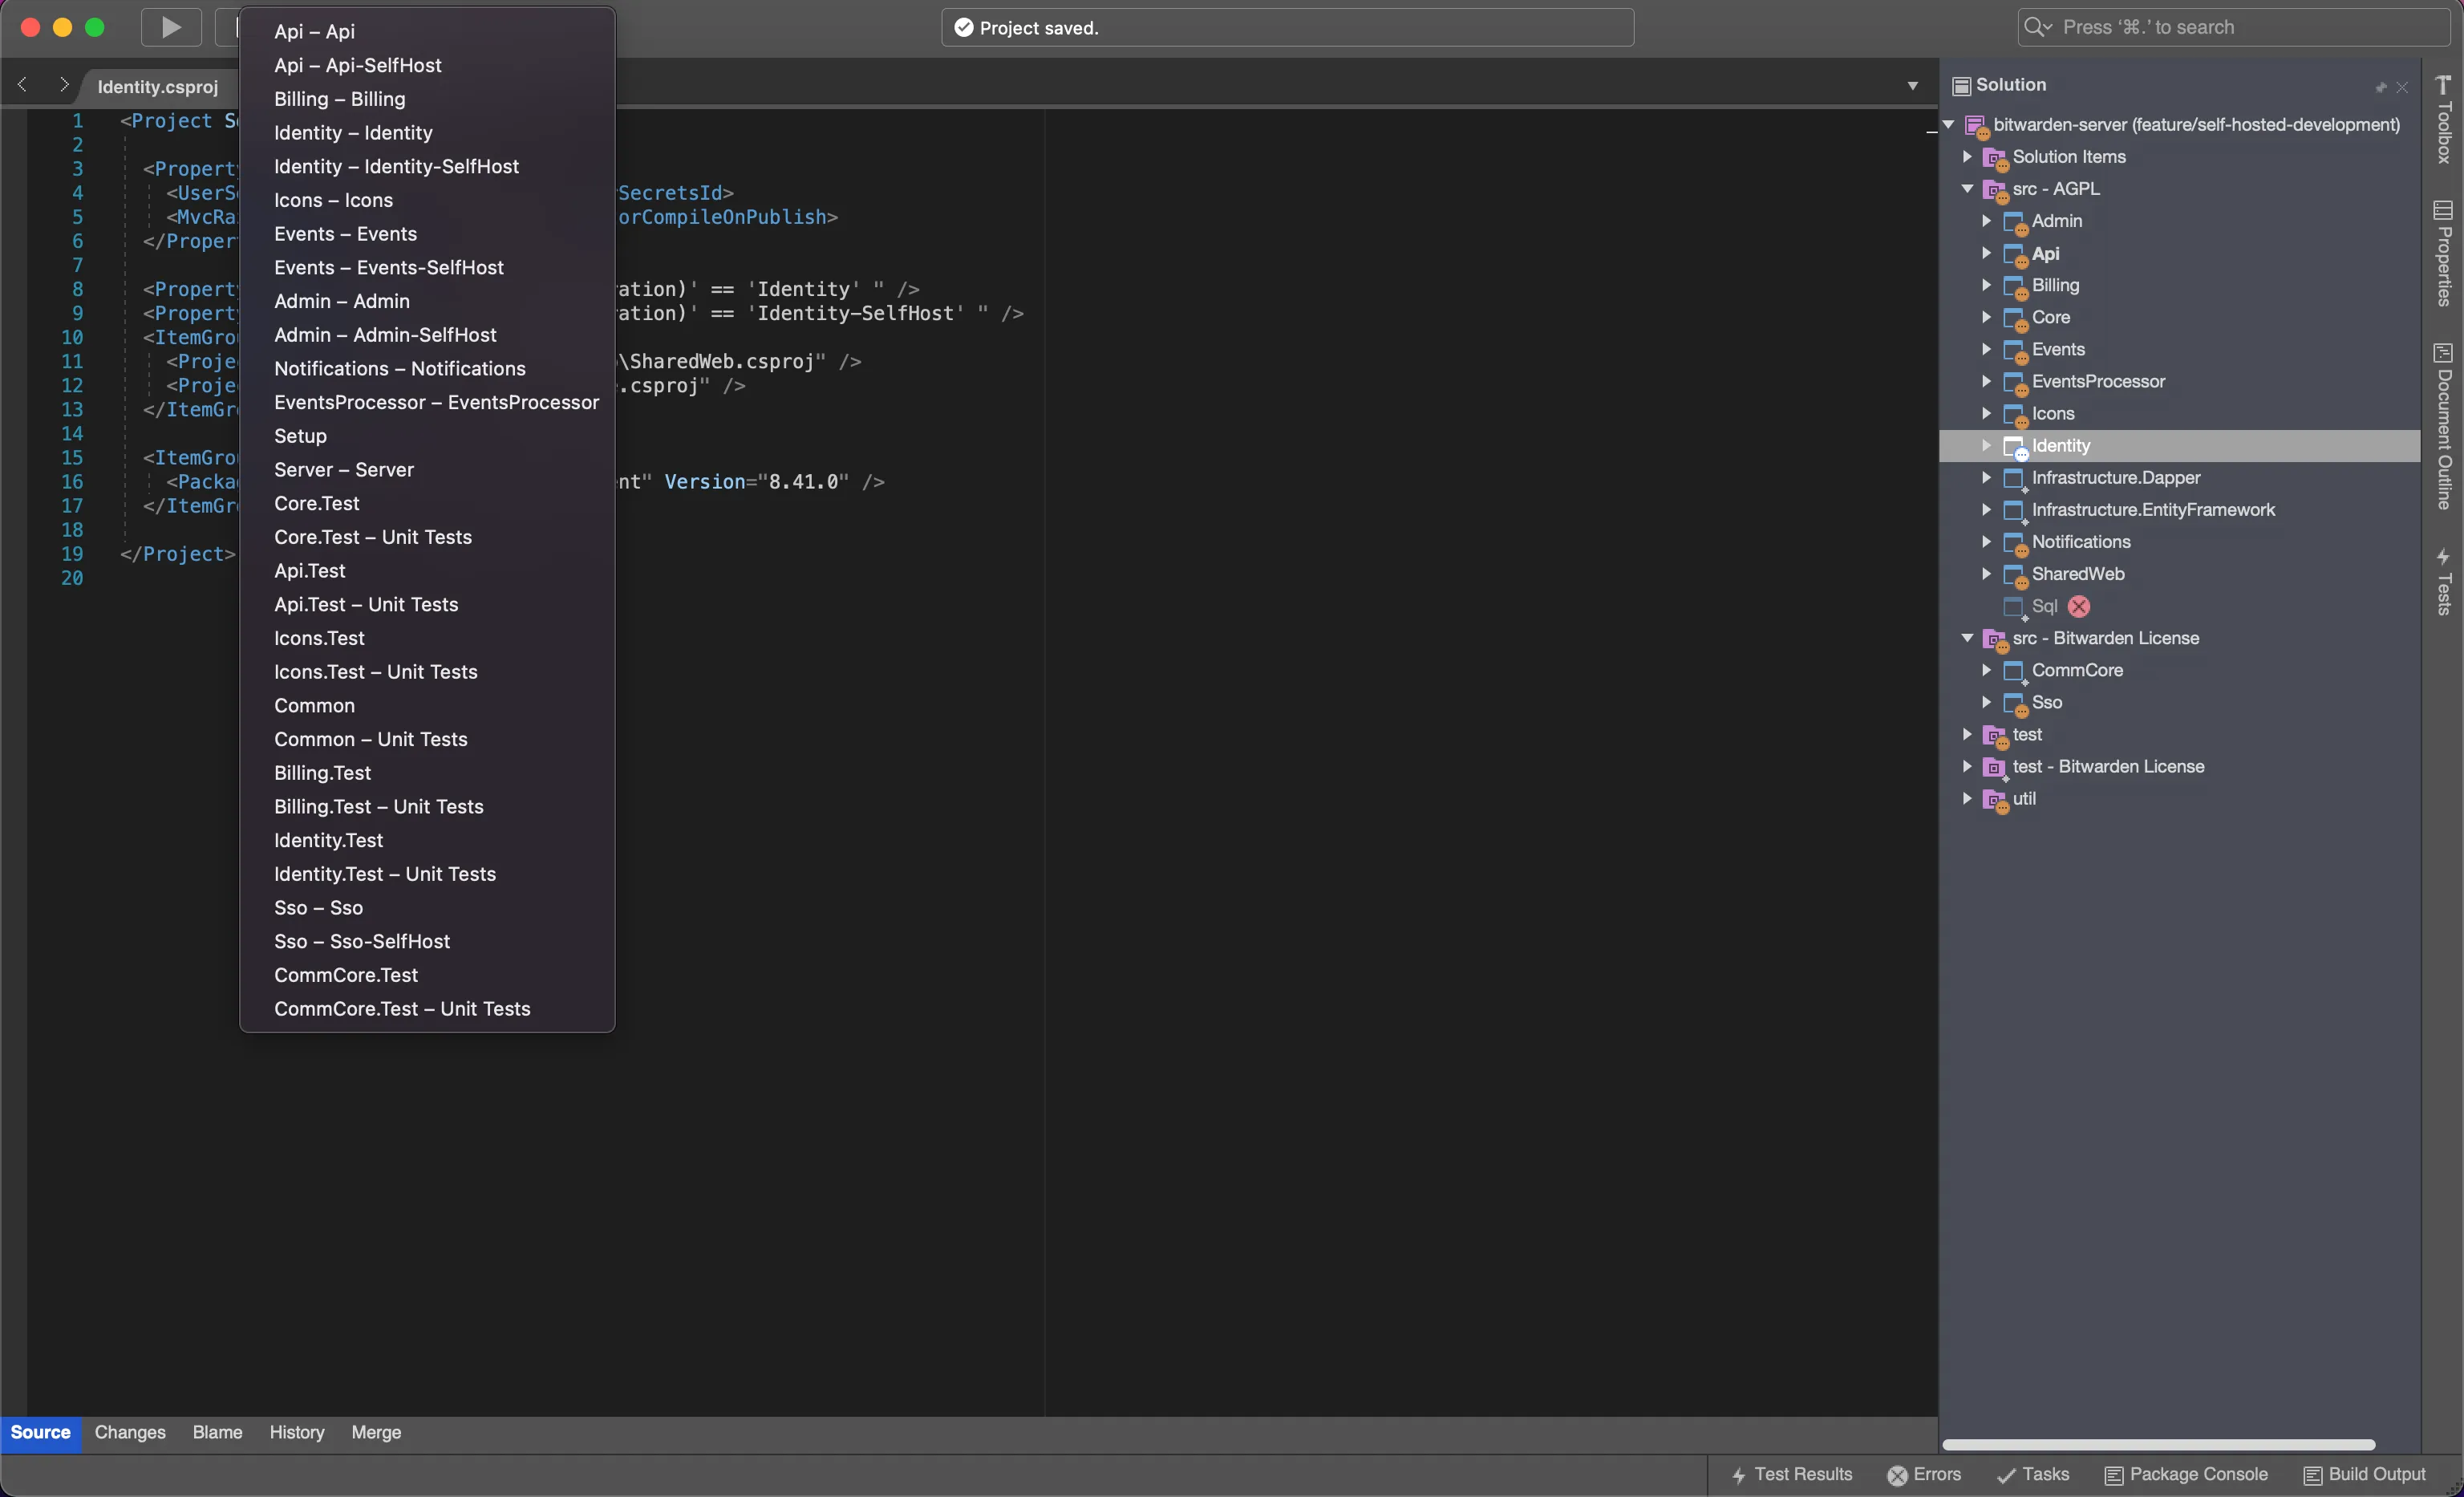Open the Errors panel
The width and height of the screenshot is (2464, 1497).
tap(1923, 1474)
